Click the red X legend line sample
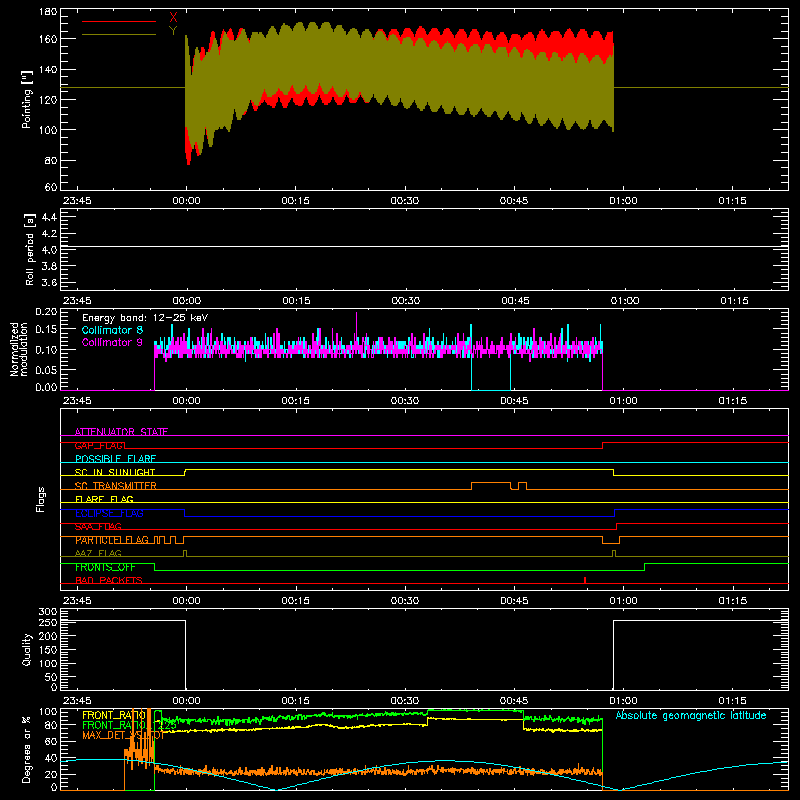 (x=119, y=21)
